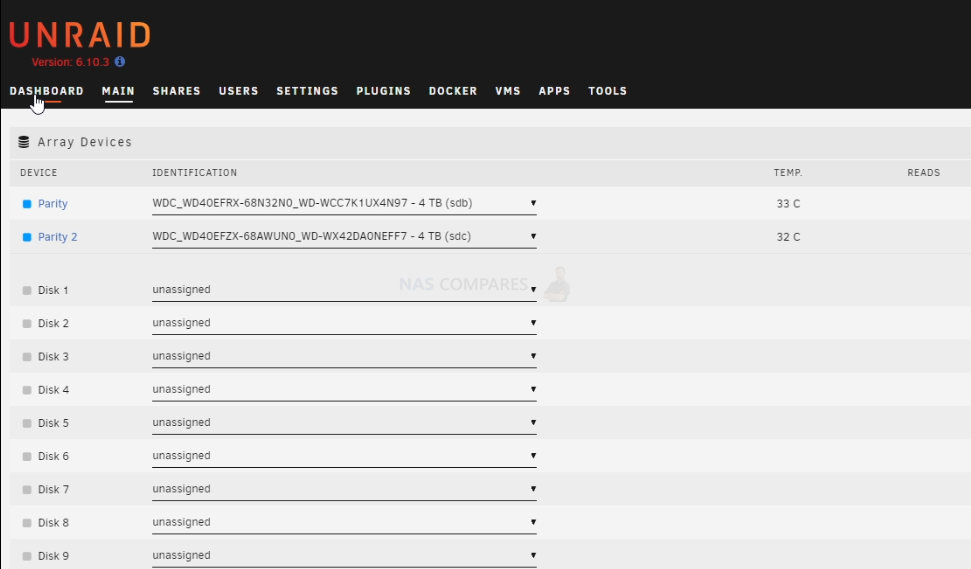Open the Parity device selection dropdown

tap(344, 203)
